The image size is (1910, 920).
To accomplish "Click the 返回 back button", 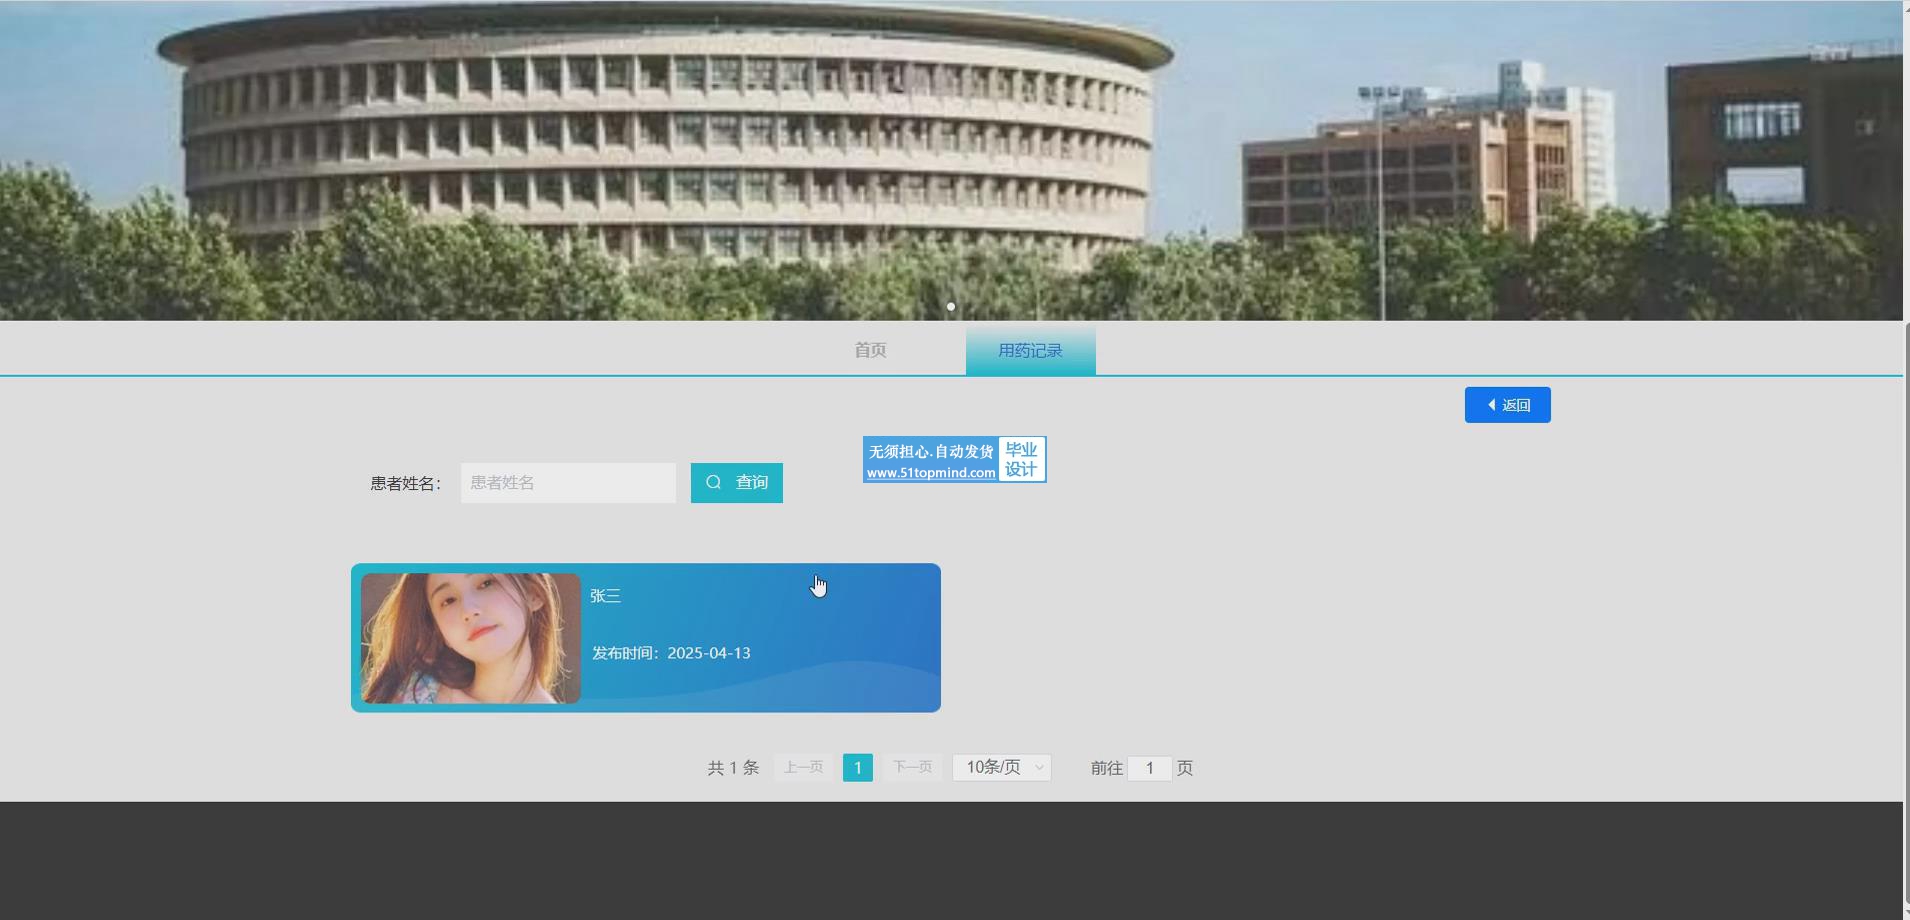I will click(x=1507, y=405).
